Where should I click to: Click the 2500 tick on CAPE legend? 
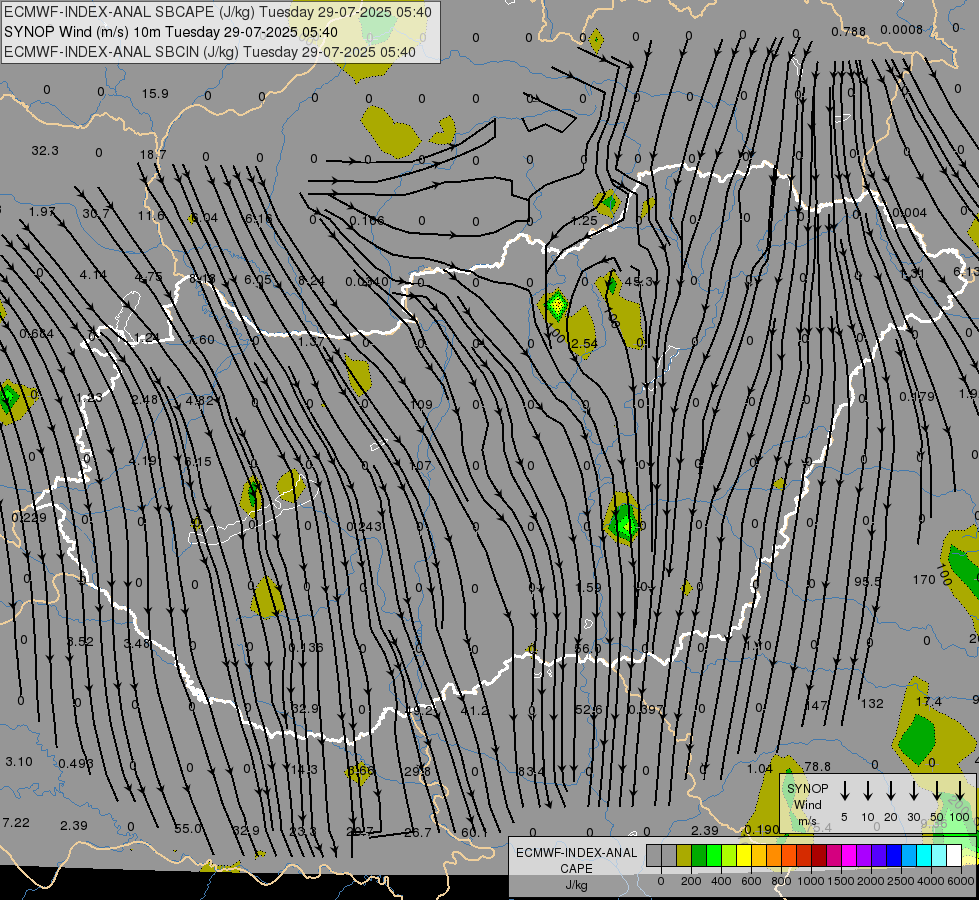tap(900, 881)
